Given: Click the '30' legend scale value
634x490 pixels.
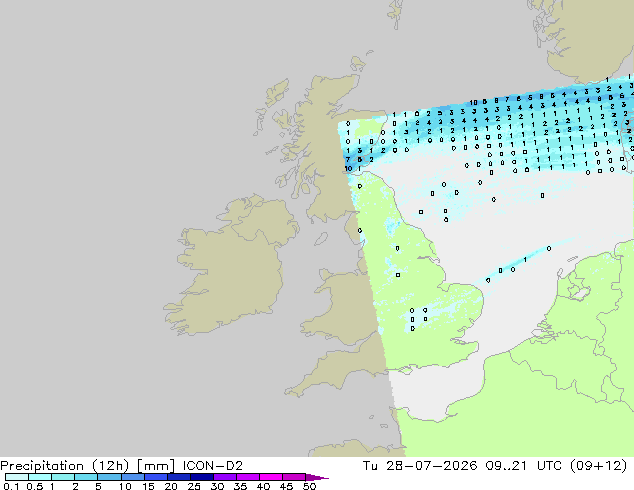Looking at the screenshot, I should 218,486.
